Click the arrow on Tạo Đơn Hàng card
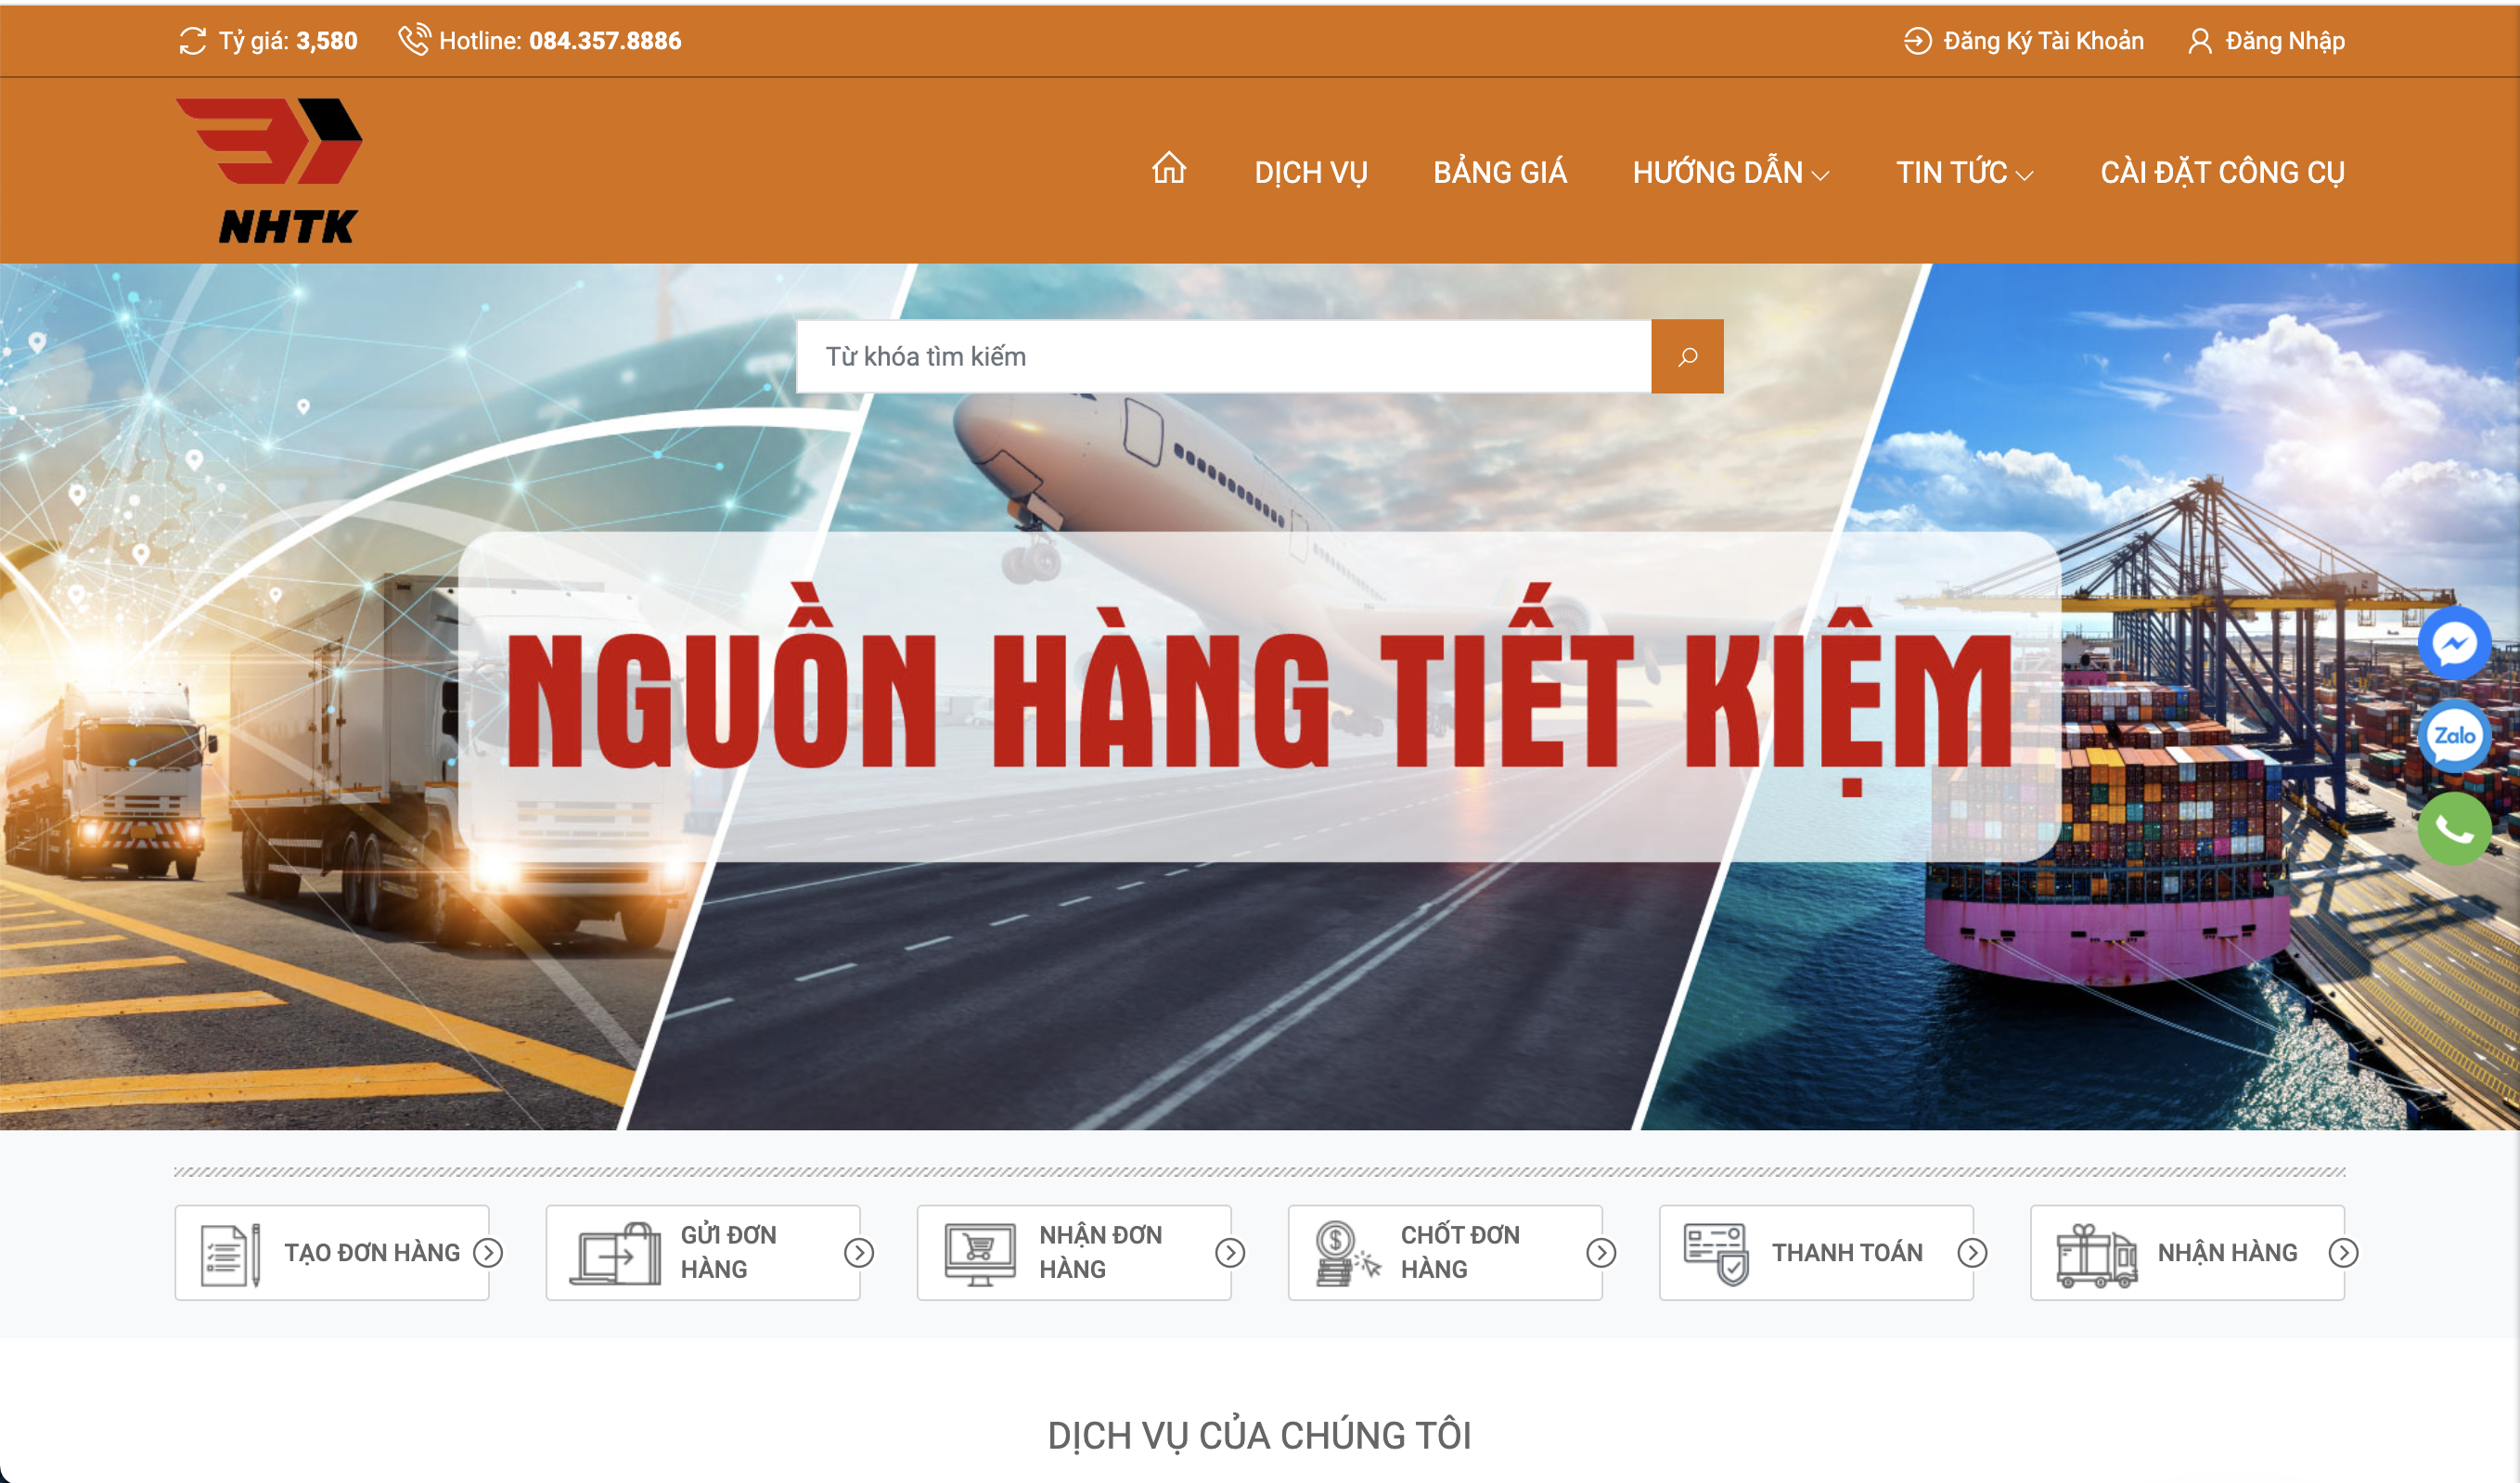 tap(488, 1253)
